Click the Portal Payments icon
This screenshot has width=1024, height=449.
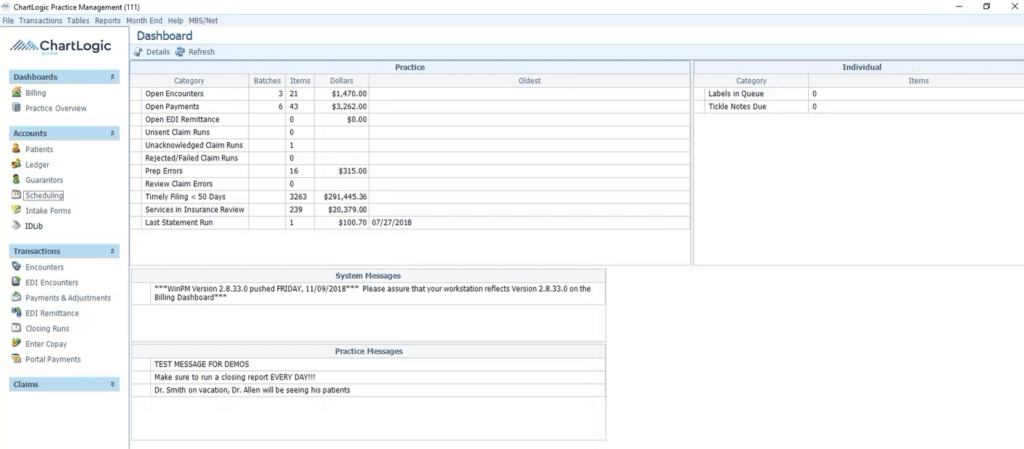16,359
